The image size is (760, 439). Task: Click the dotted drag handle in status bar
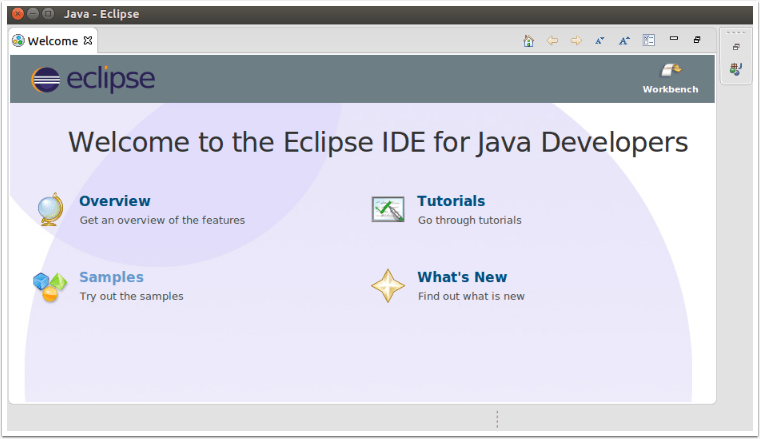click(497, 419)
